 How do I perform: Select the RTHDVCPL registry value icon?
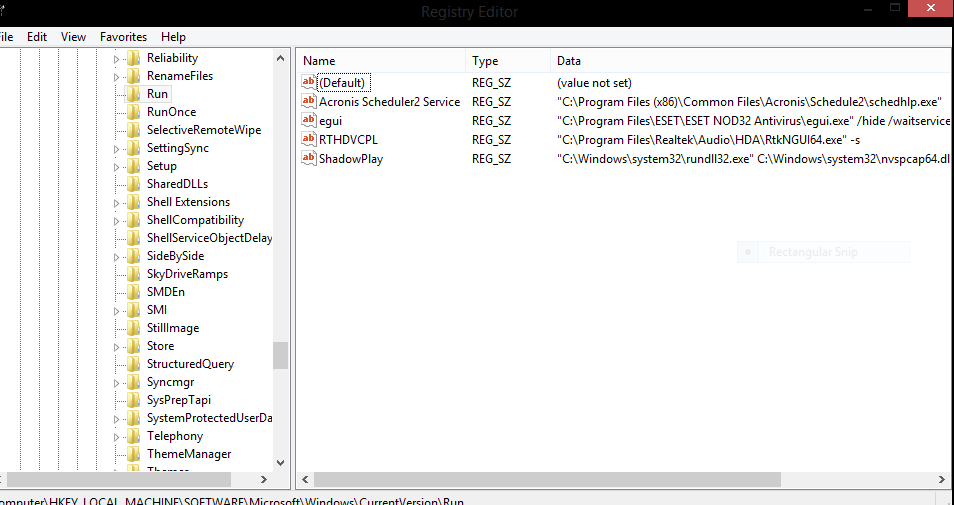point(309,139)
